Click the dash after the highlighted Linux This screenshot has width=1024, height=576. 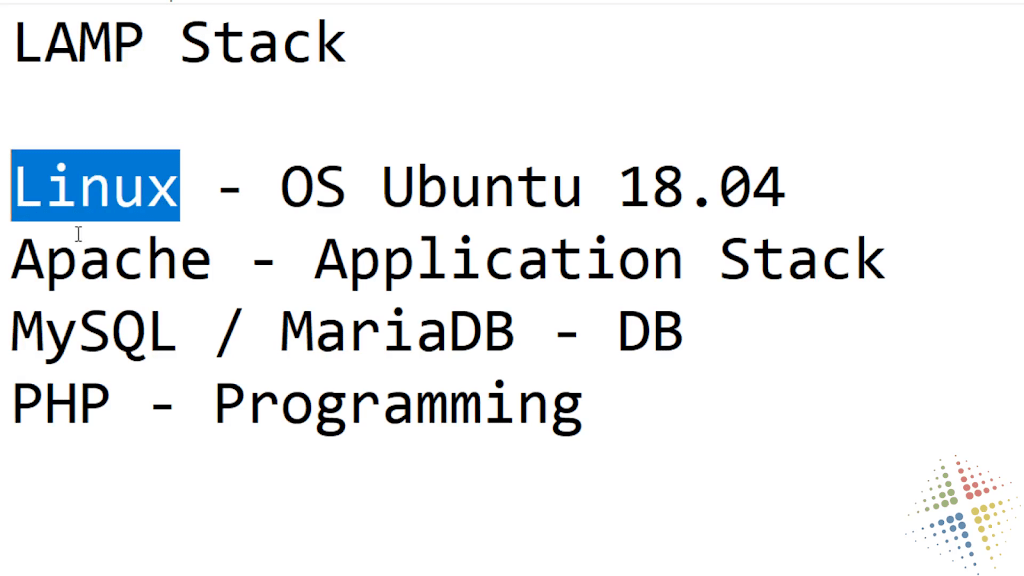pos(229,191)
